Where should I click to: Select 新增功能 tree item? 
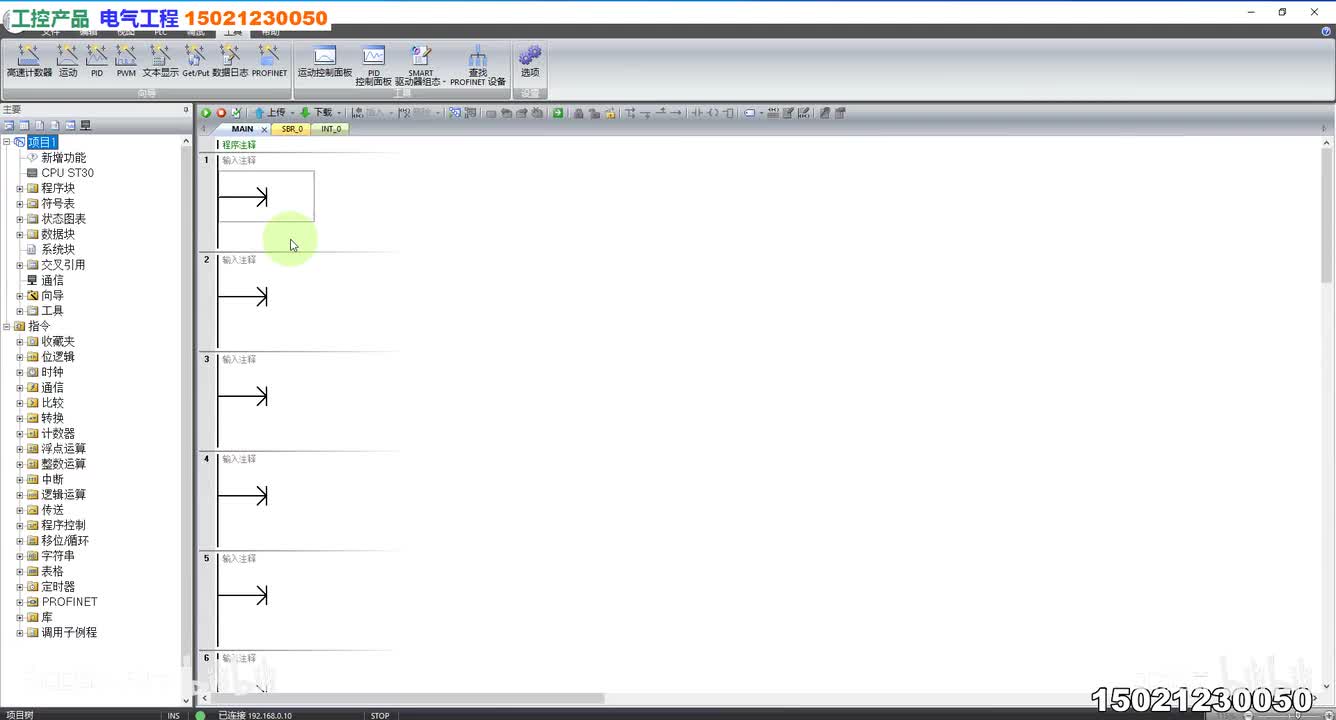pos(63,158)
